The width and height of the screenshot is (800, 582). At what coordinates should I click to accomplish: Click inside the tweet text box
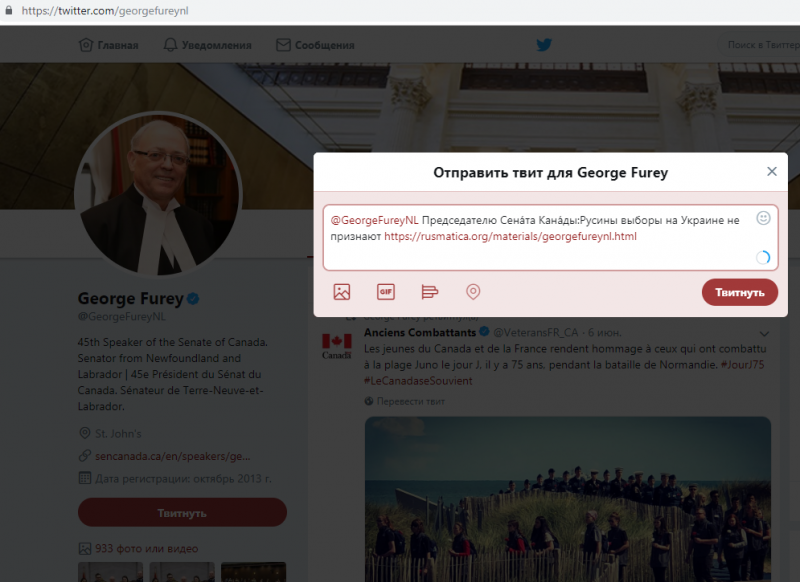[551, 238]
